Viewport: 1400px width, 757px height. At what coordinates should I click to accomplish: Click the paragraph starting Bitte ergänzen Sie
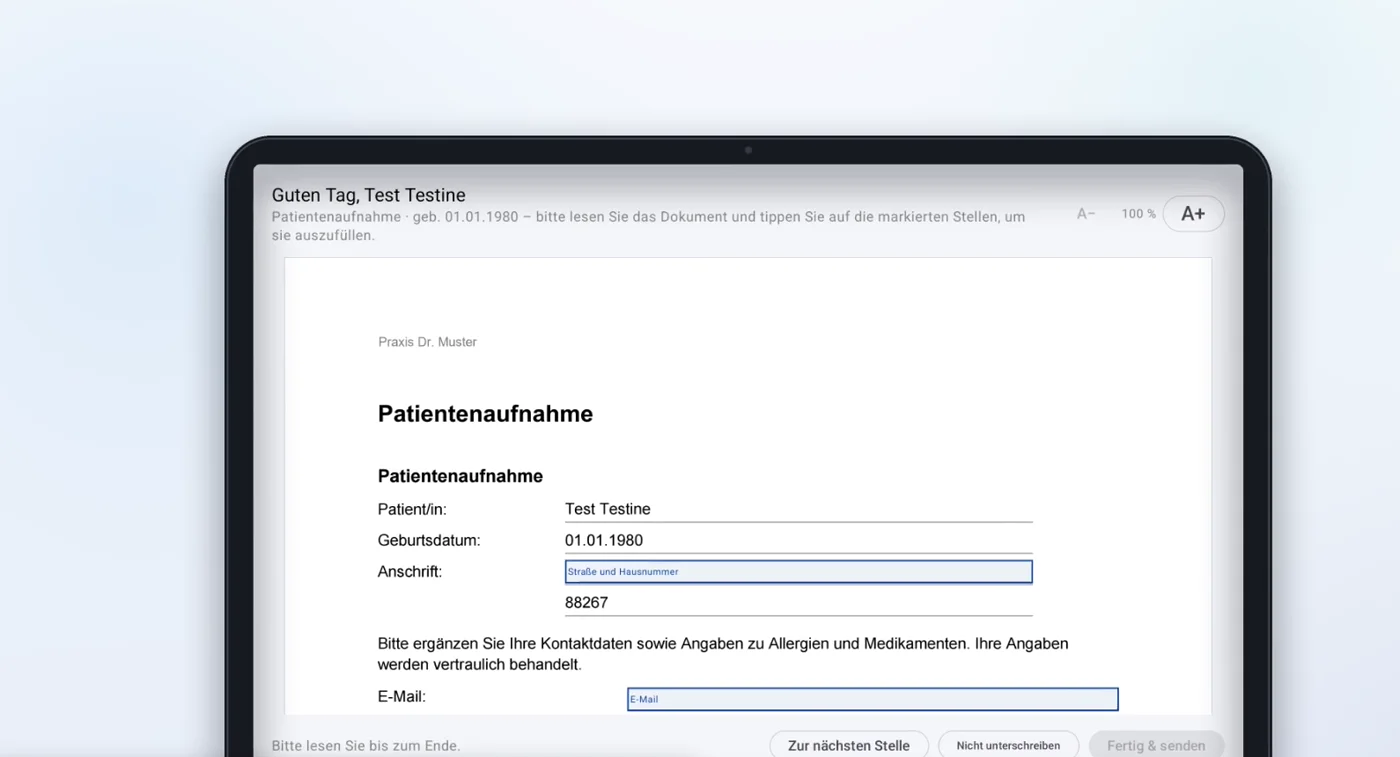723,654
